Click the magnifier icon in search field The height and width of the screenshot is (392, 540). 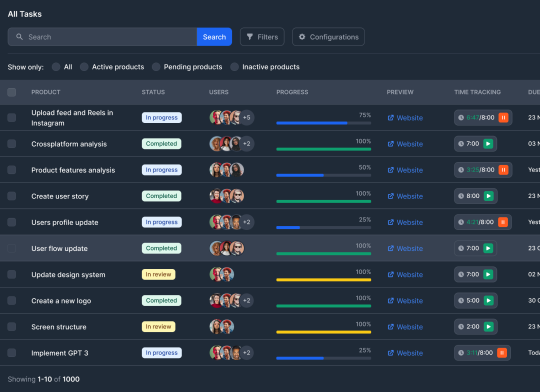(19, 37)
